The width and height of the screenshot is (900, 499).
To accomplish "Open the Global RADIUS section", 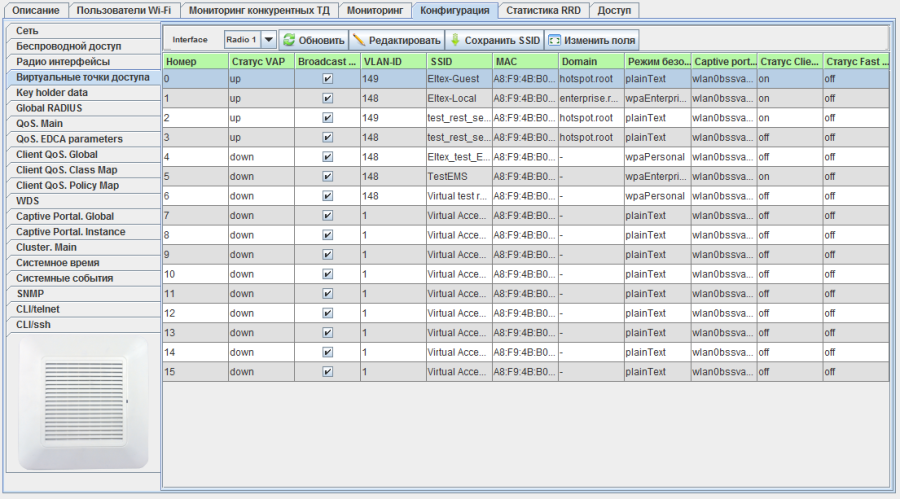I will point(84,108).
